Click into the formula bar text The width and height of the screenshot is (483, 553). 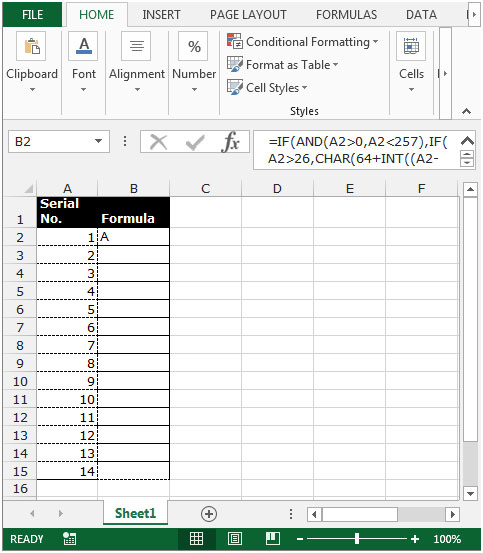pos(356,150)
